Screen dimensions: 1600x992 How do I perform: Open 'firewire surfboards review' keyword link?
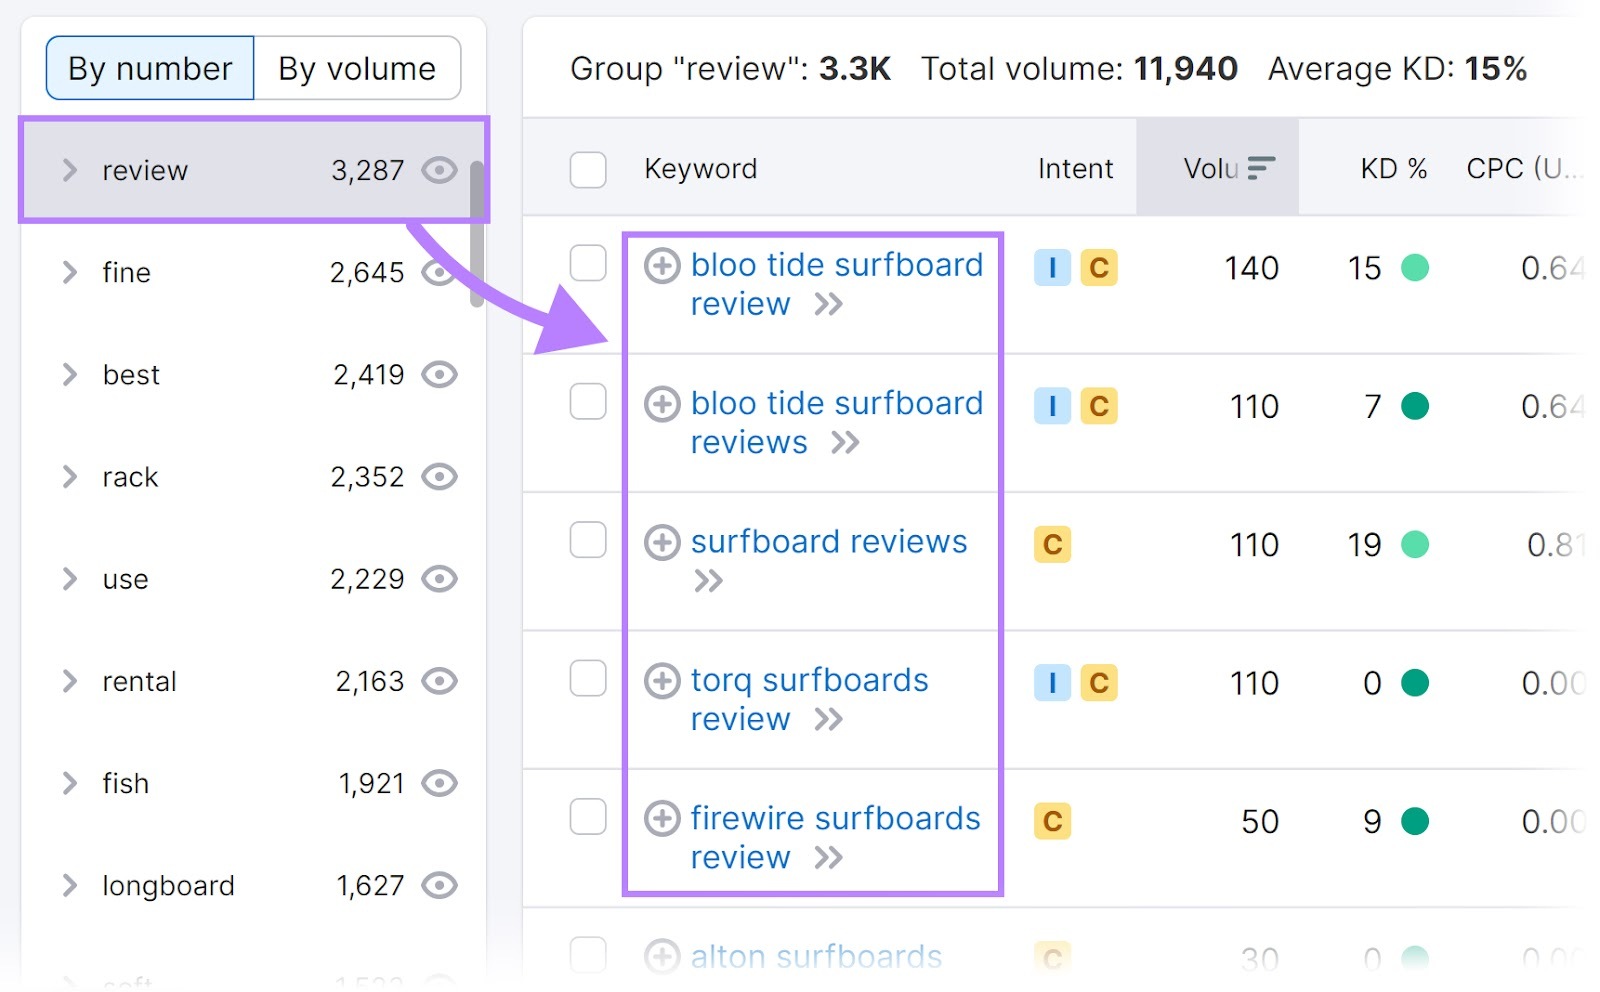point(835,837)
